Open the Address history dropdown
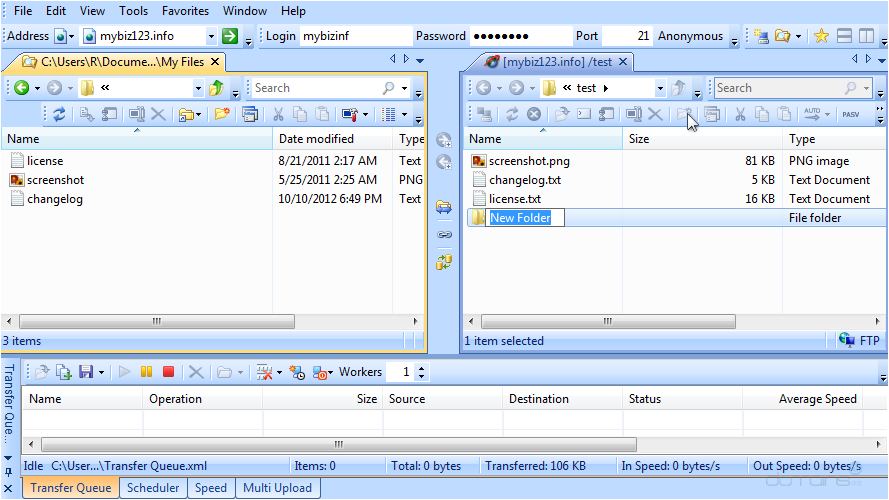The height and width of the screenshot is (500, 889). (211, 36)
